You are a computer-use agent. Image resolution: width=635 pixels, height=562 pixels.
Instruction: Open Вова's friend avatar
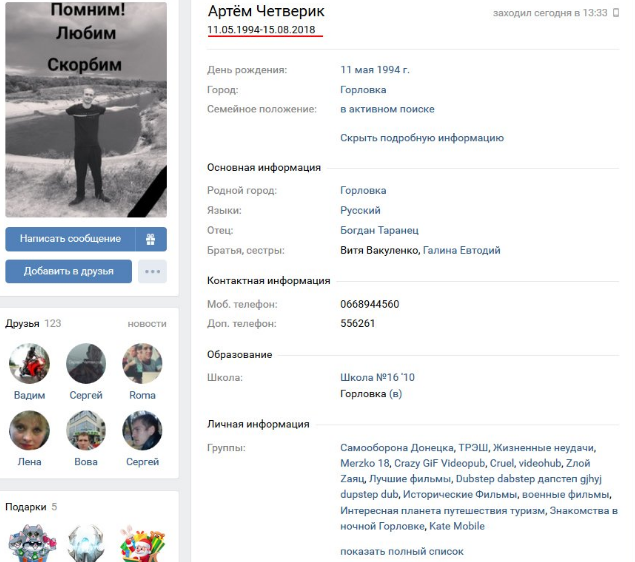pyautogui.click(x=86, y=430)
